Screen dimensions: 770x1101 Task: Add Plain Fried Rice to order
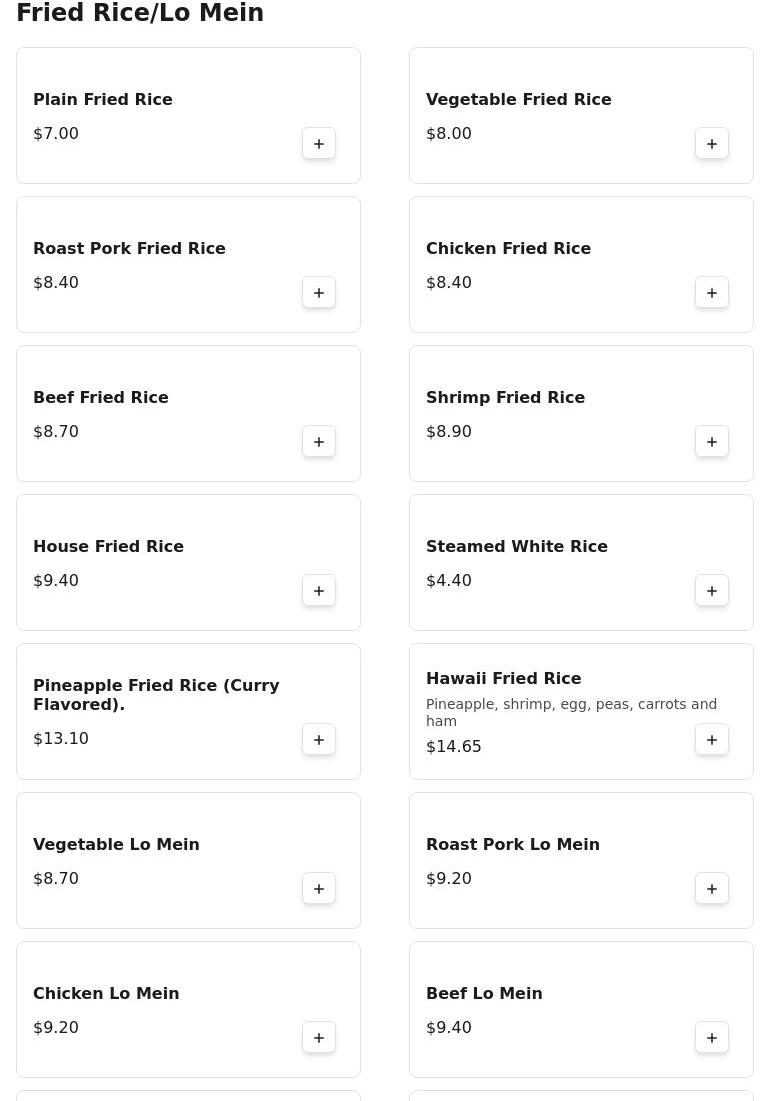coord(319,144)
